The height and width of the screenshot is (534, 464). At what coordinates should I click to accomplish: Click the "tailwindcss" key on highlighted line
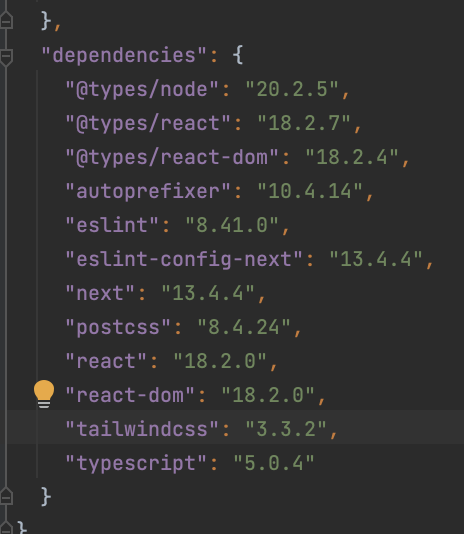point(142,429)
